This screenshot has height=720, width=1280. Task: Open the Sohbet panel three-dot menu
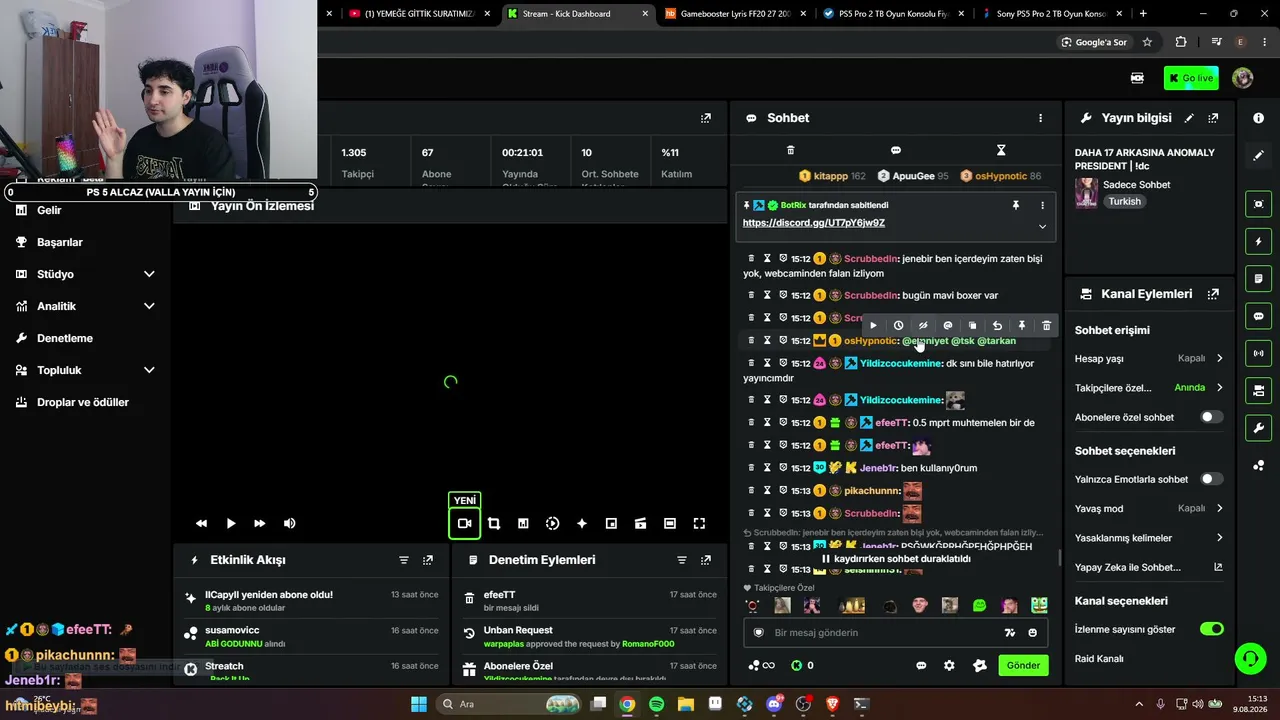(1041, 118)
